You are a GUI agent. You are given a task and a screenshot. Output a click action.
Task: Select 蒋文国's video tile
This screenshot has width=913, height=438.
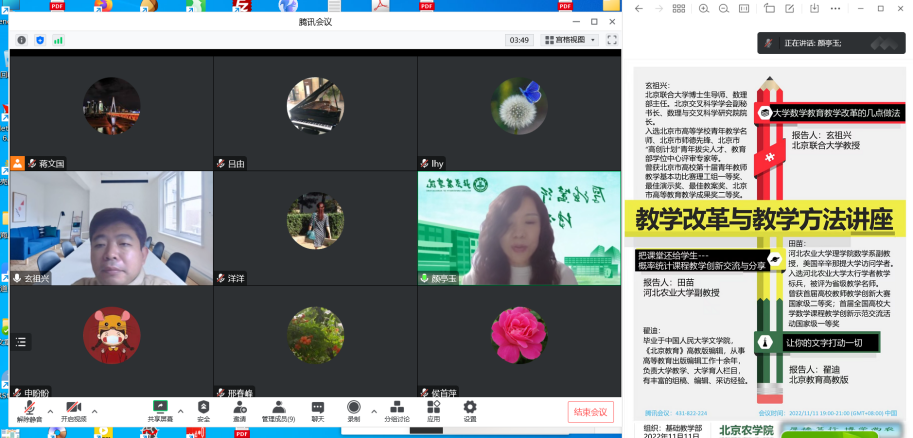pyautogui.click(x=111, y=113)
